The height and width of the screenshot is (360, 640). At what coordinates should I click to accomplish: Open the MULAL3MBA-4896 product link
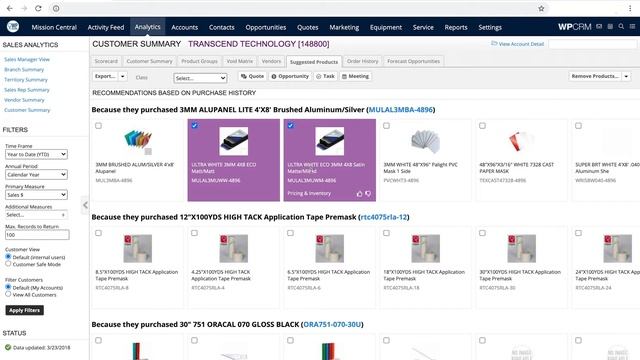(400, 109)
